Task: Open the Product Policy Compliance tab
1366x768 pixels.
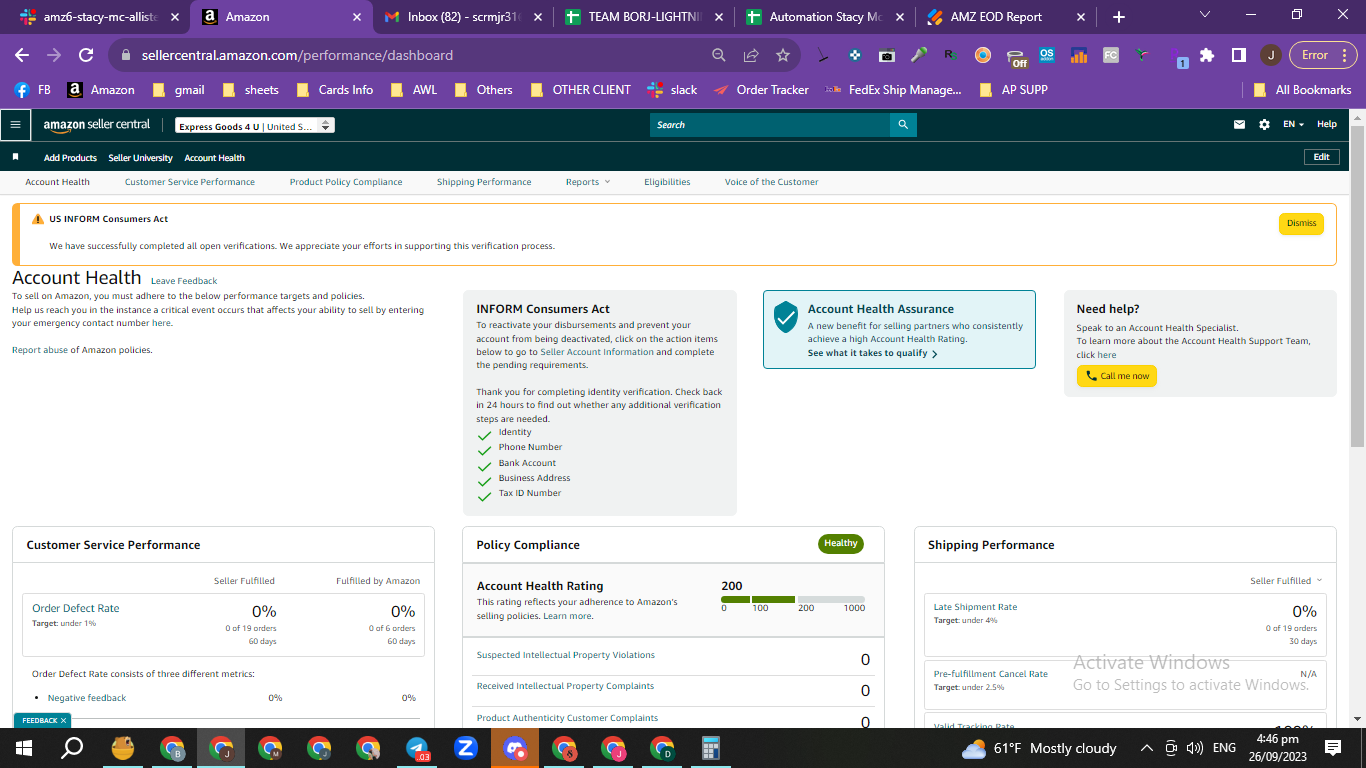Action: (x=346, y=182)
